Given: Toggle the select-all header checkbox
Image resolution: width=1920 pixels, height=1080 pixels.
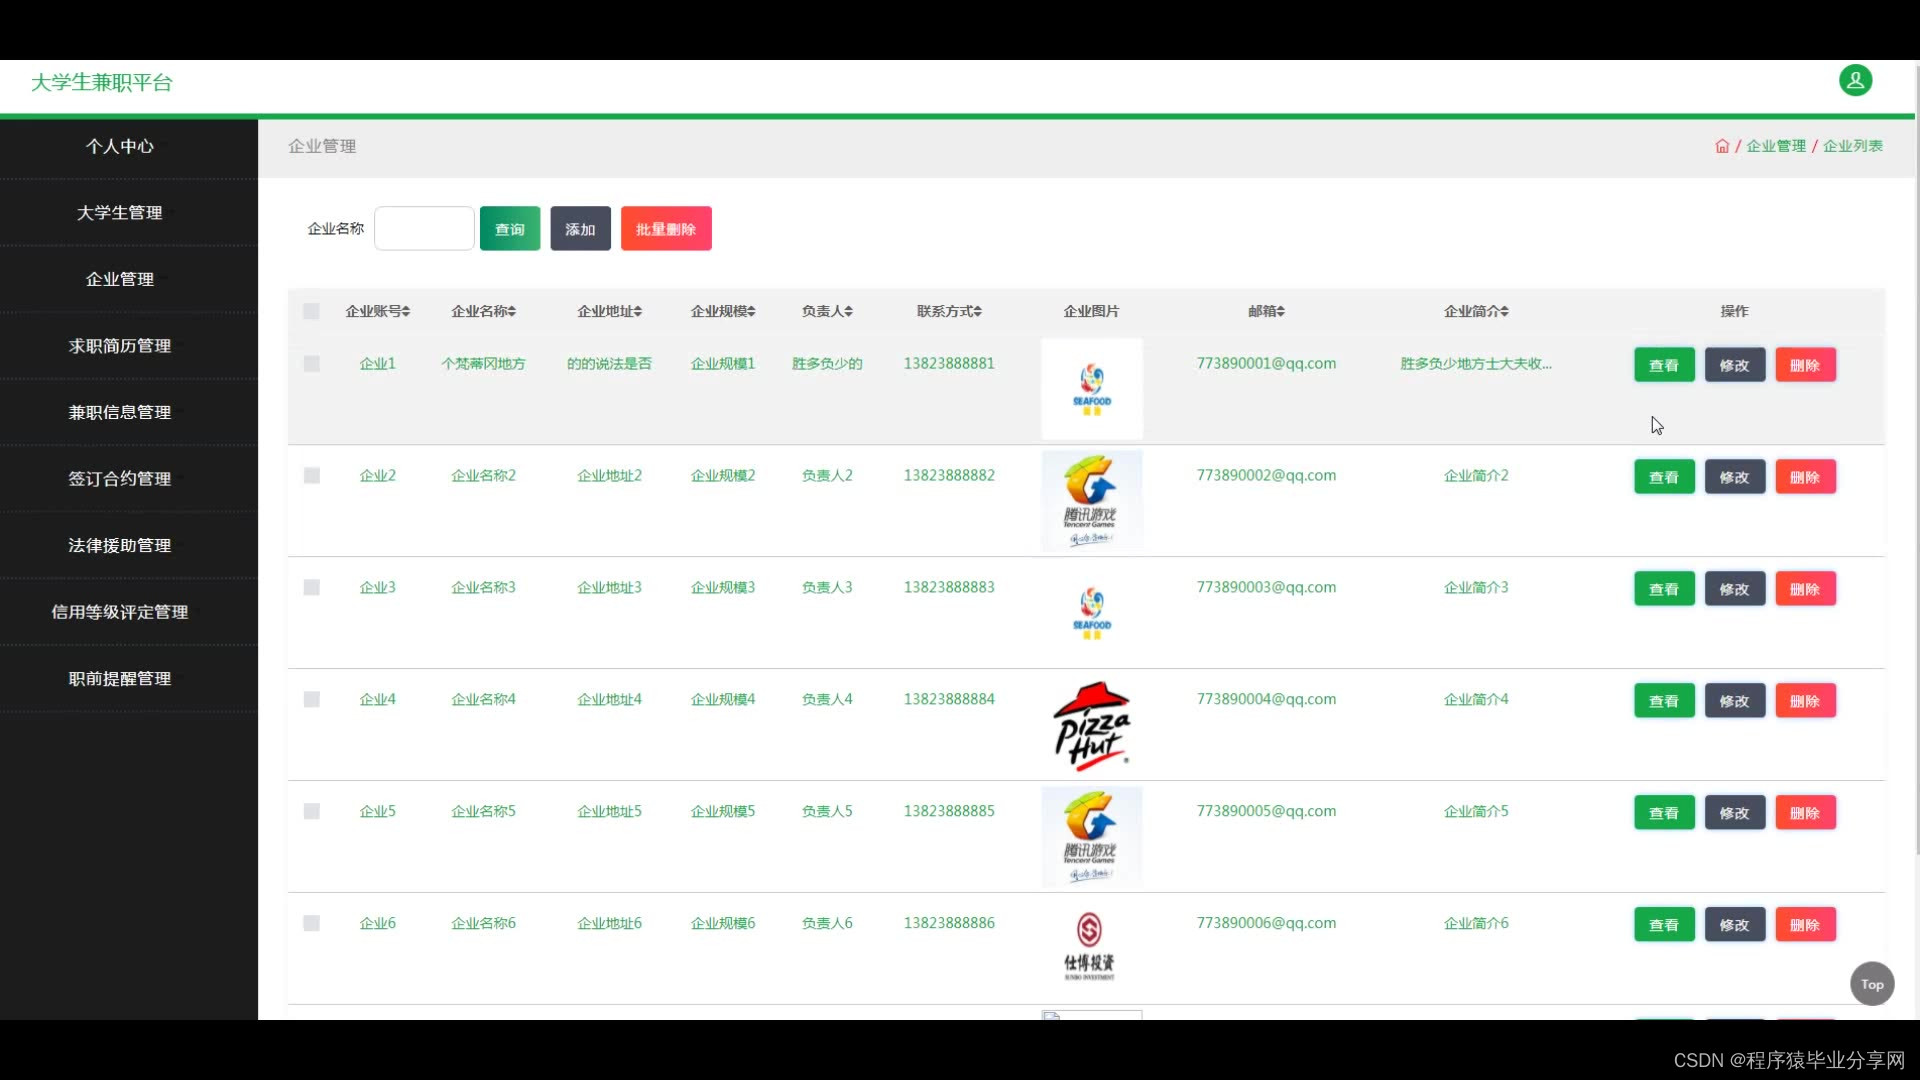Looking at the screenshot, I should (x=311, y=312).
